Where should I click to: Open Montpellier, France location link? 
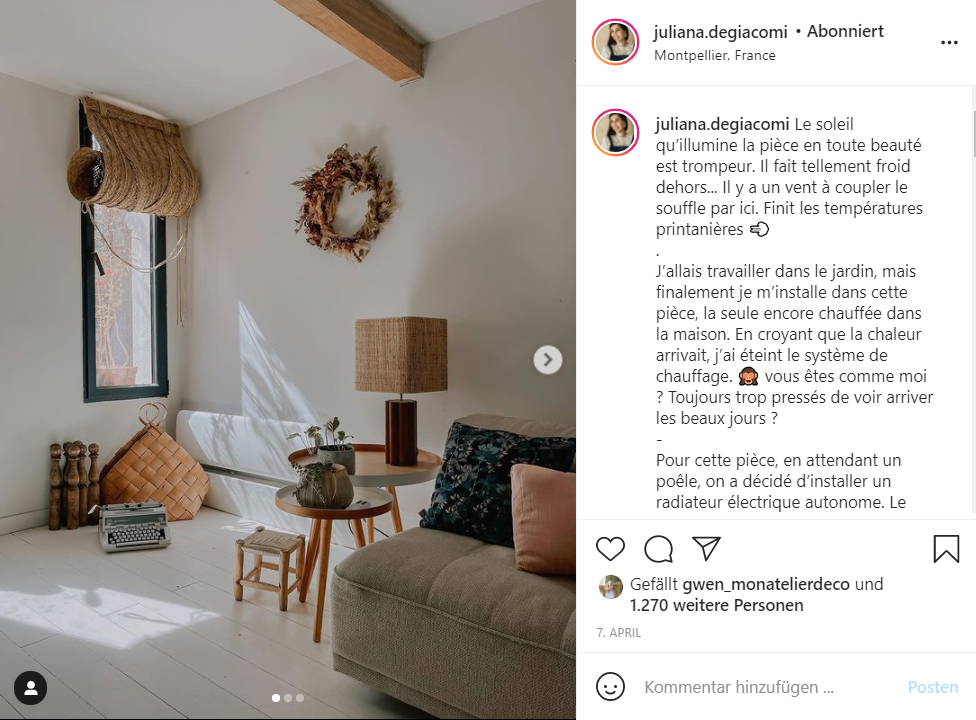click(715, 55)
